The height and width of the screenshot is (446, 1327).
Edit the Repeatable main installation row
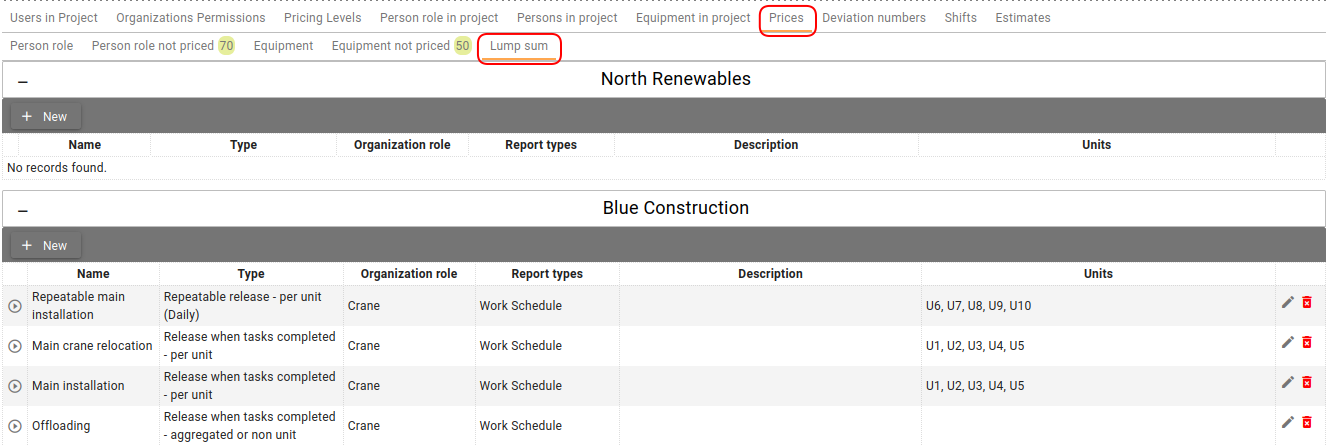coord(1288,302)
